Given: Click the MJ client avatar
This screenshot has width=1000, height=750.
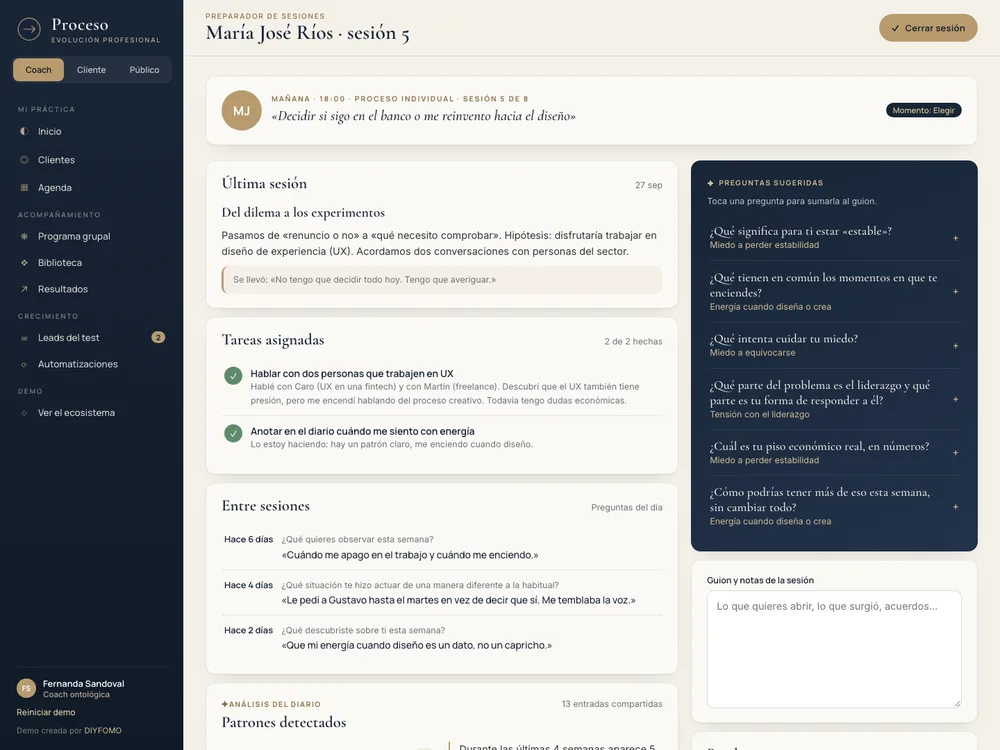Looking at the screenshot, I should [x=241, y=111].
